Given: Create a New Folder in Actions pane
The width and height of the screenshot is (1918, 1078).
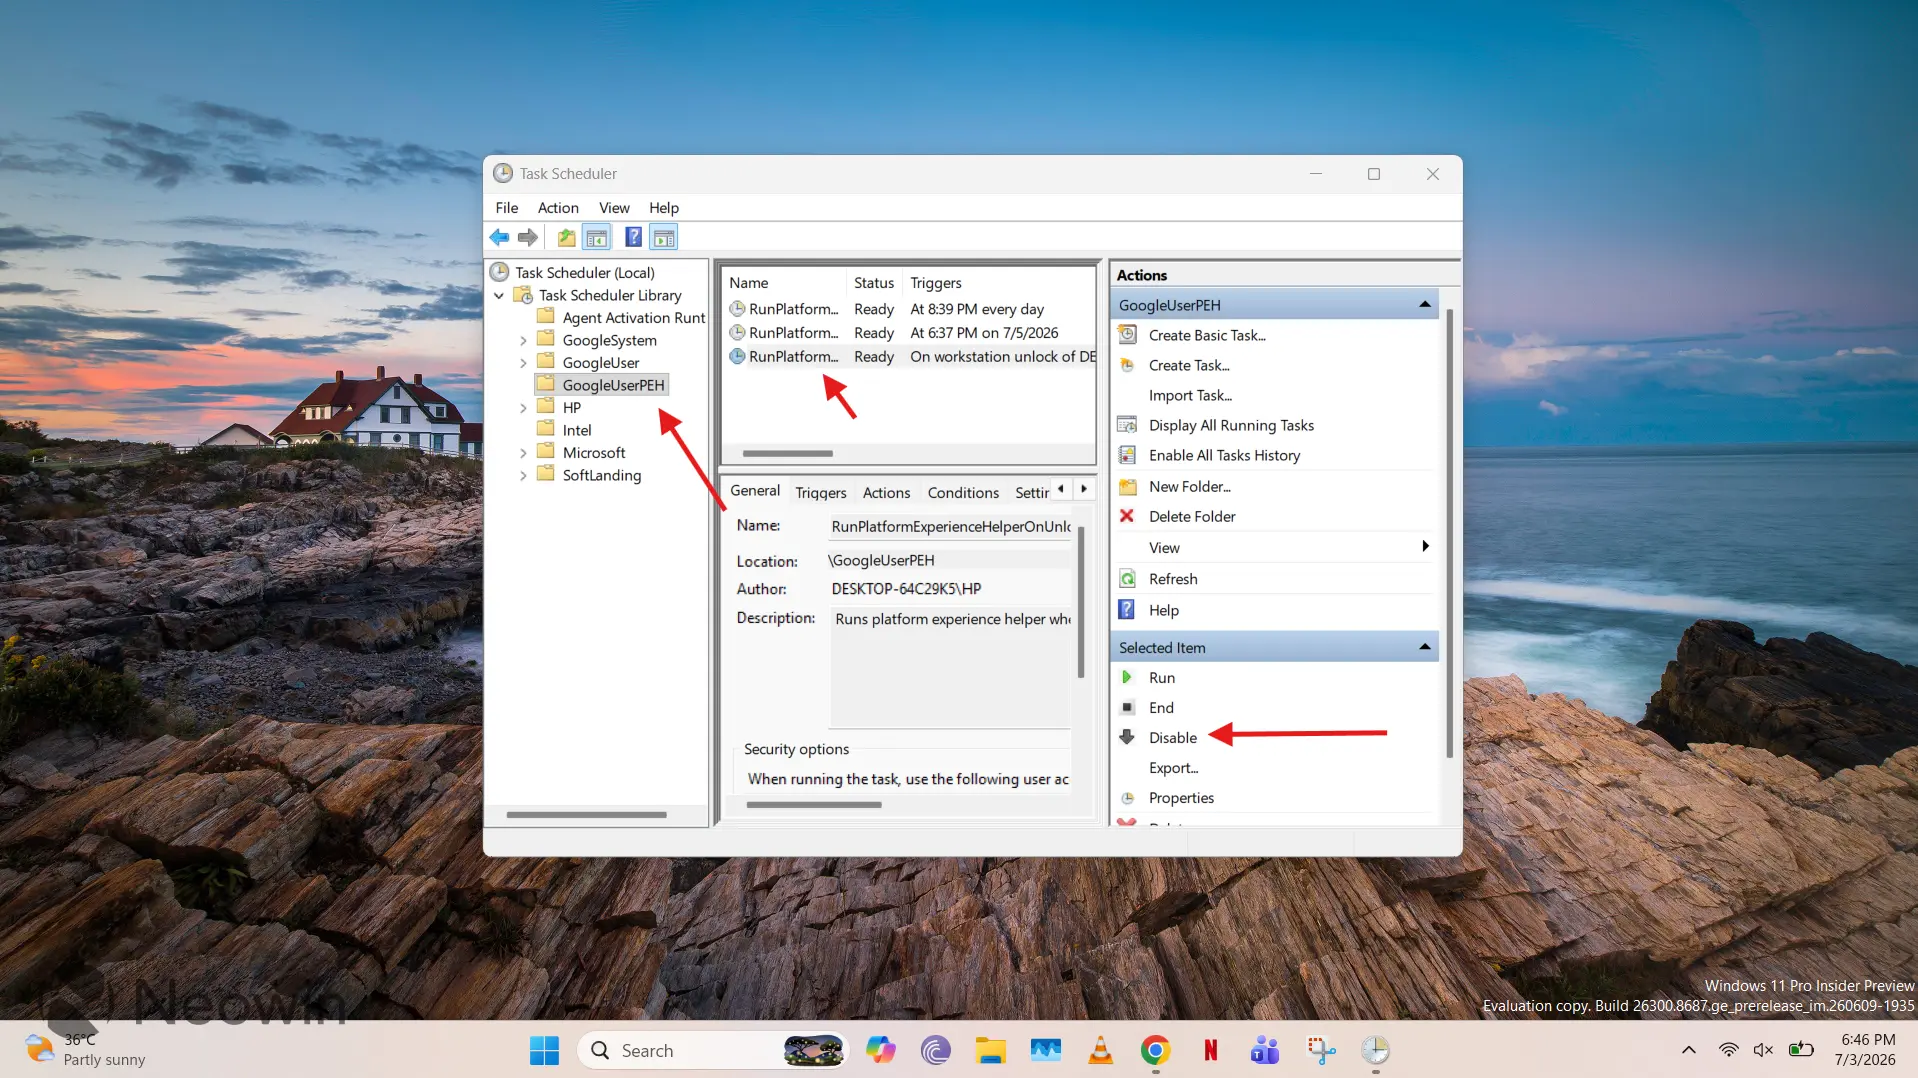Looking at the screenshot, I should pos(1189,486).
